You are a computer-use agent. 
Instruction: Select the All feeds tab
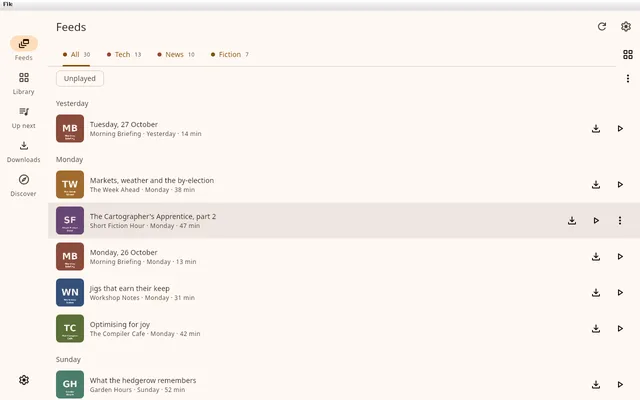[76, 55]
